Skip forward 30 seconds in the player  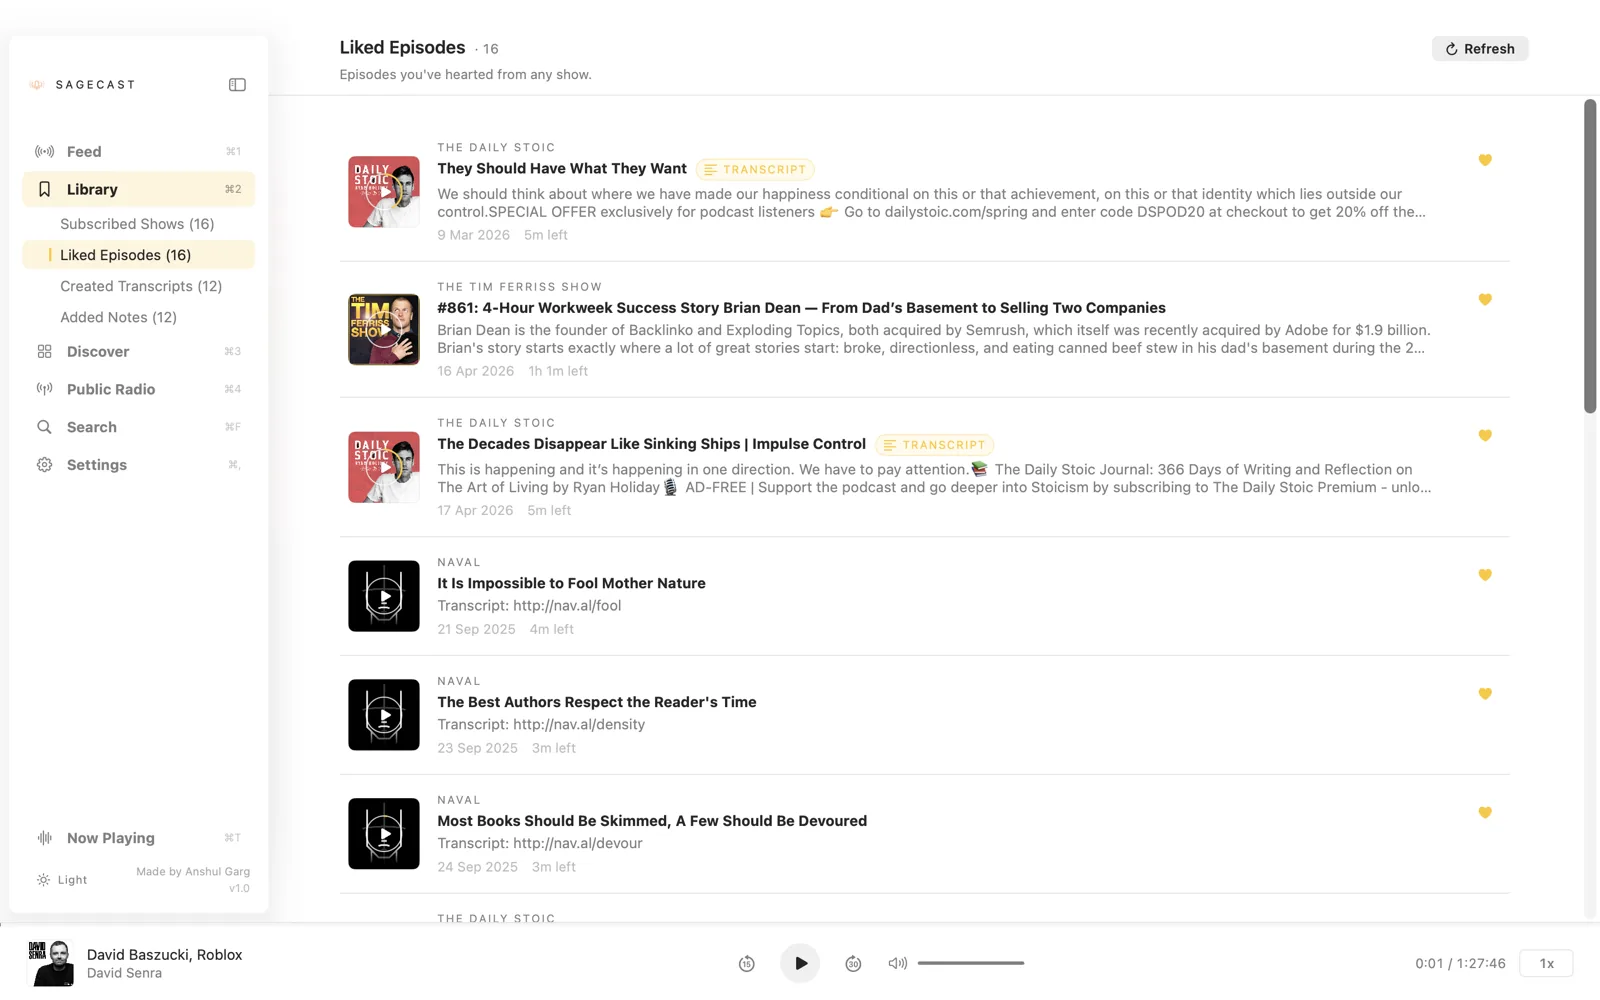853,963
